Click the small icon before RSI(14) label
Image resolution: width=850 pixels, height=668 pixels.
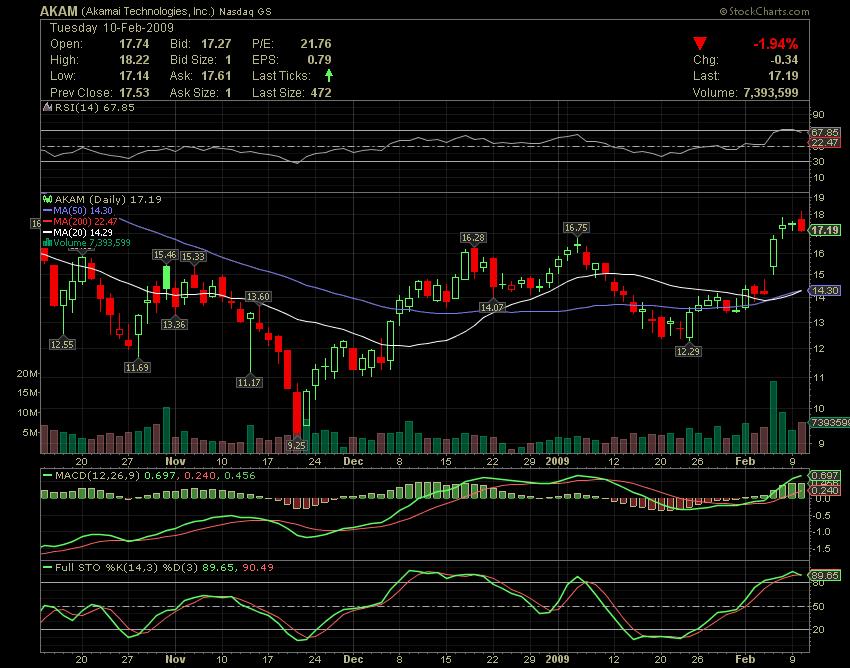pos(48,107)
